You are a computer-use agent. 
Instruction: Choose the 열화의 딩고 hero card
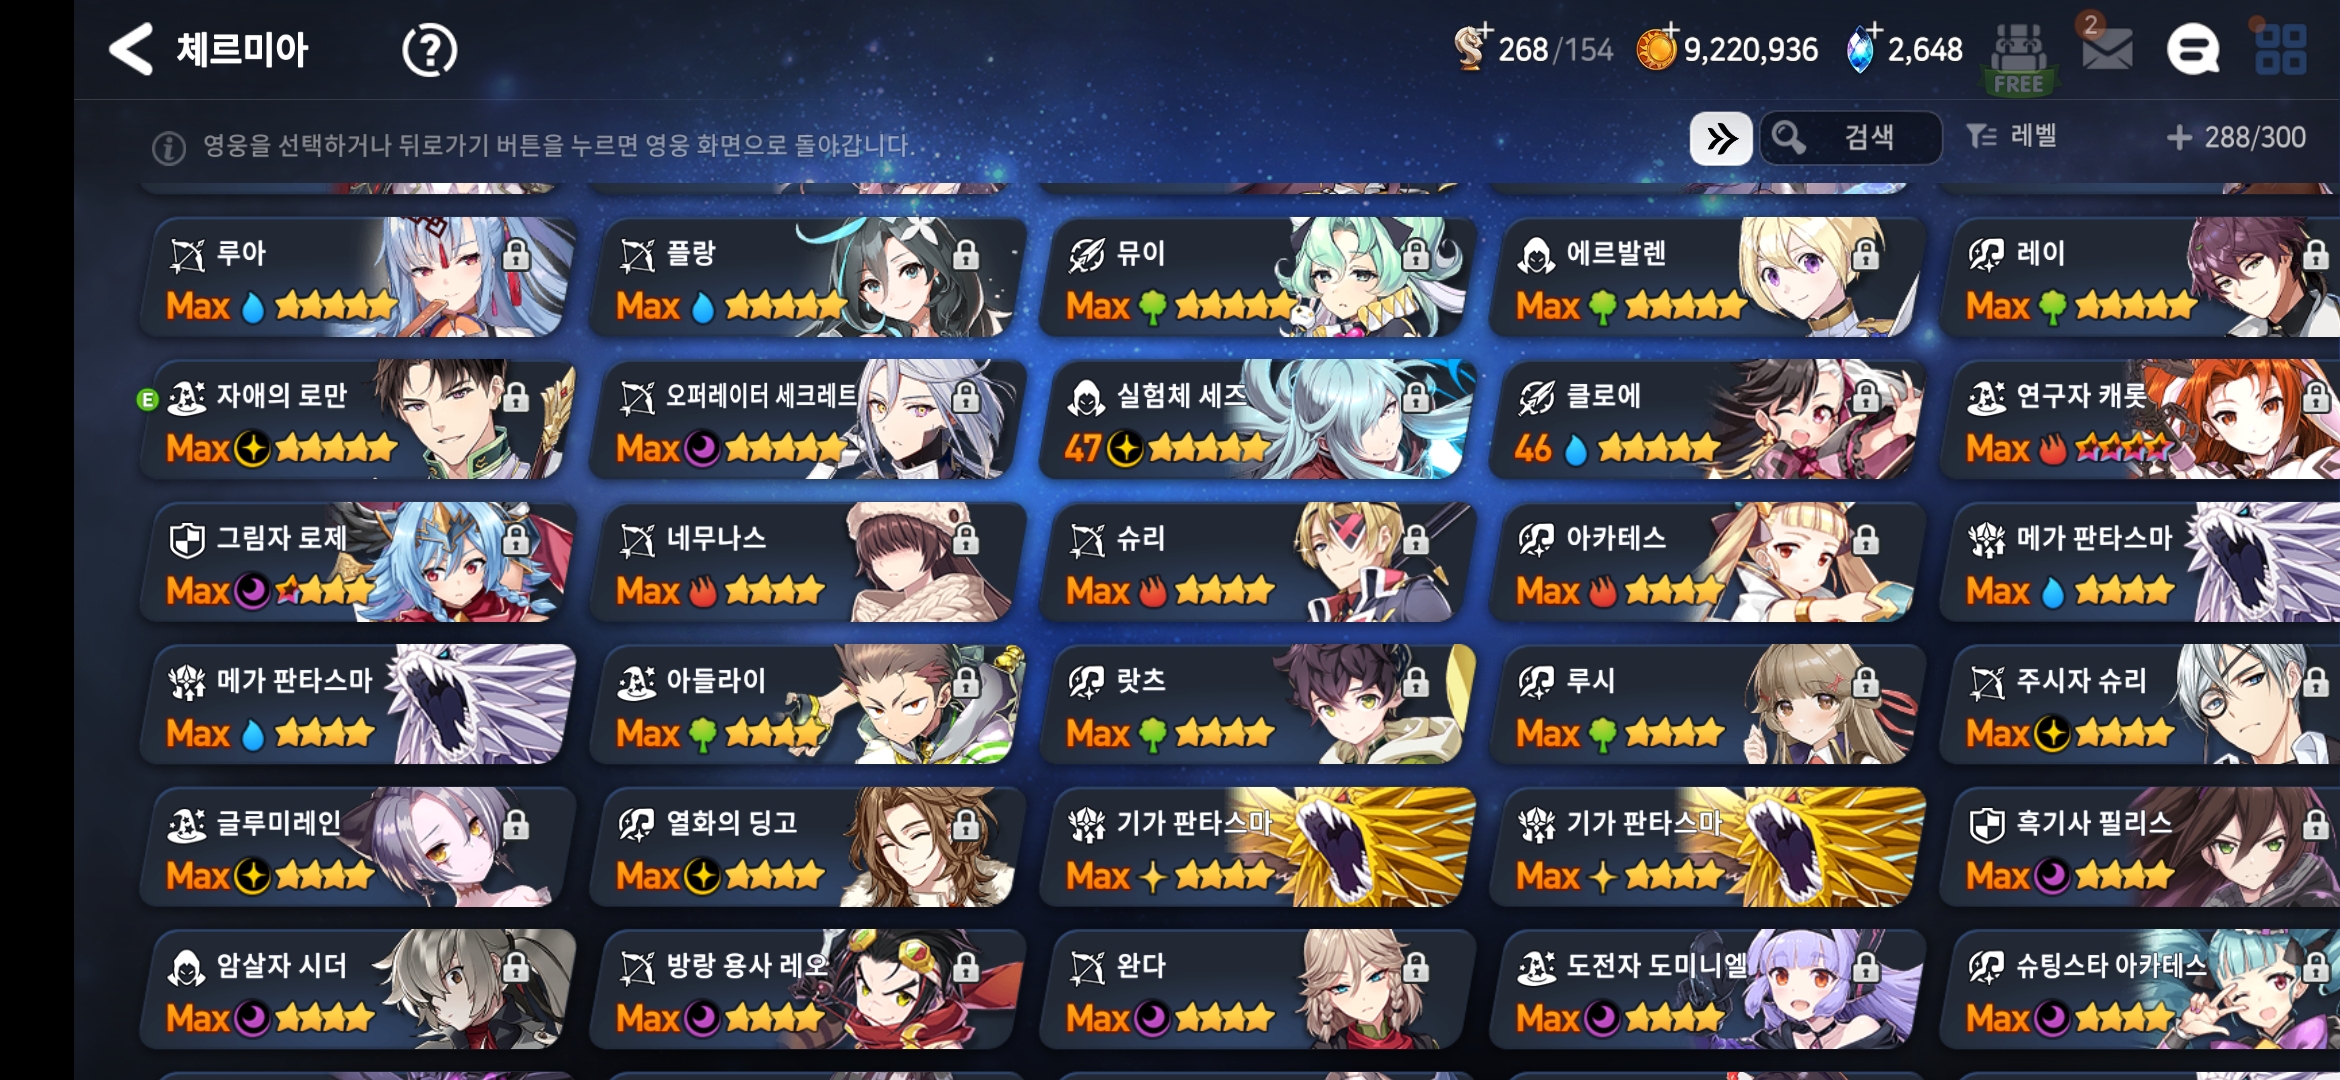click(807, 847)
